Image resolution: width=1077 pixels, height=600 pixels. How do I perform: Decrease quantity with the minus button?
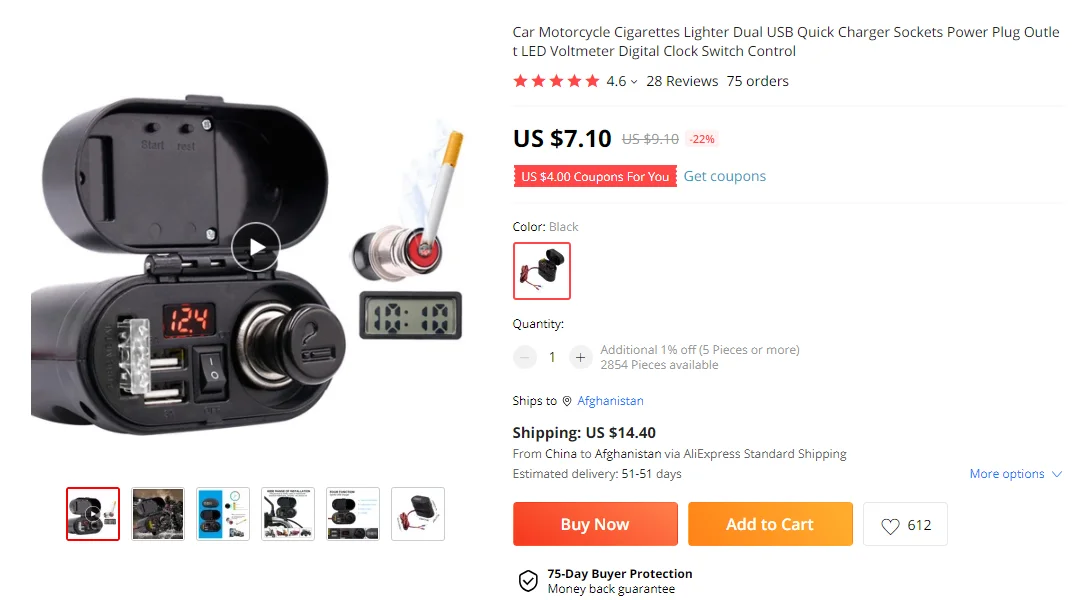525,357
